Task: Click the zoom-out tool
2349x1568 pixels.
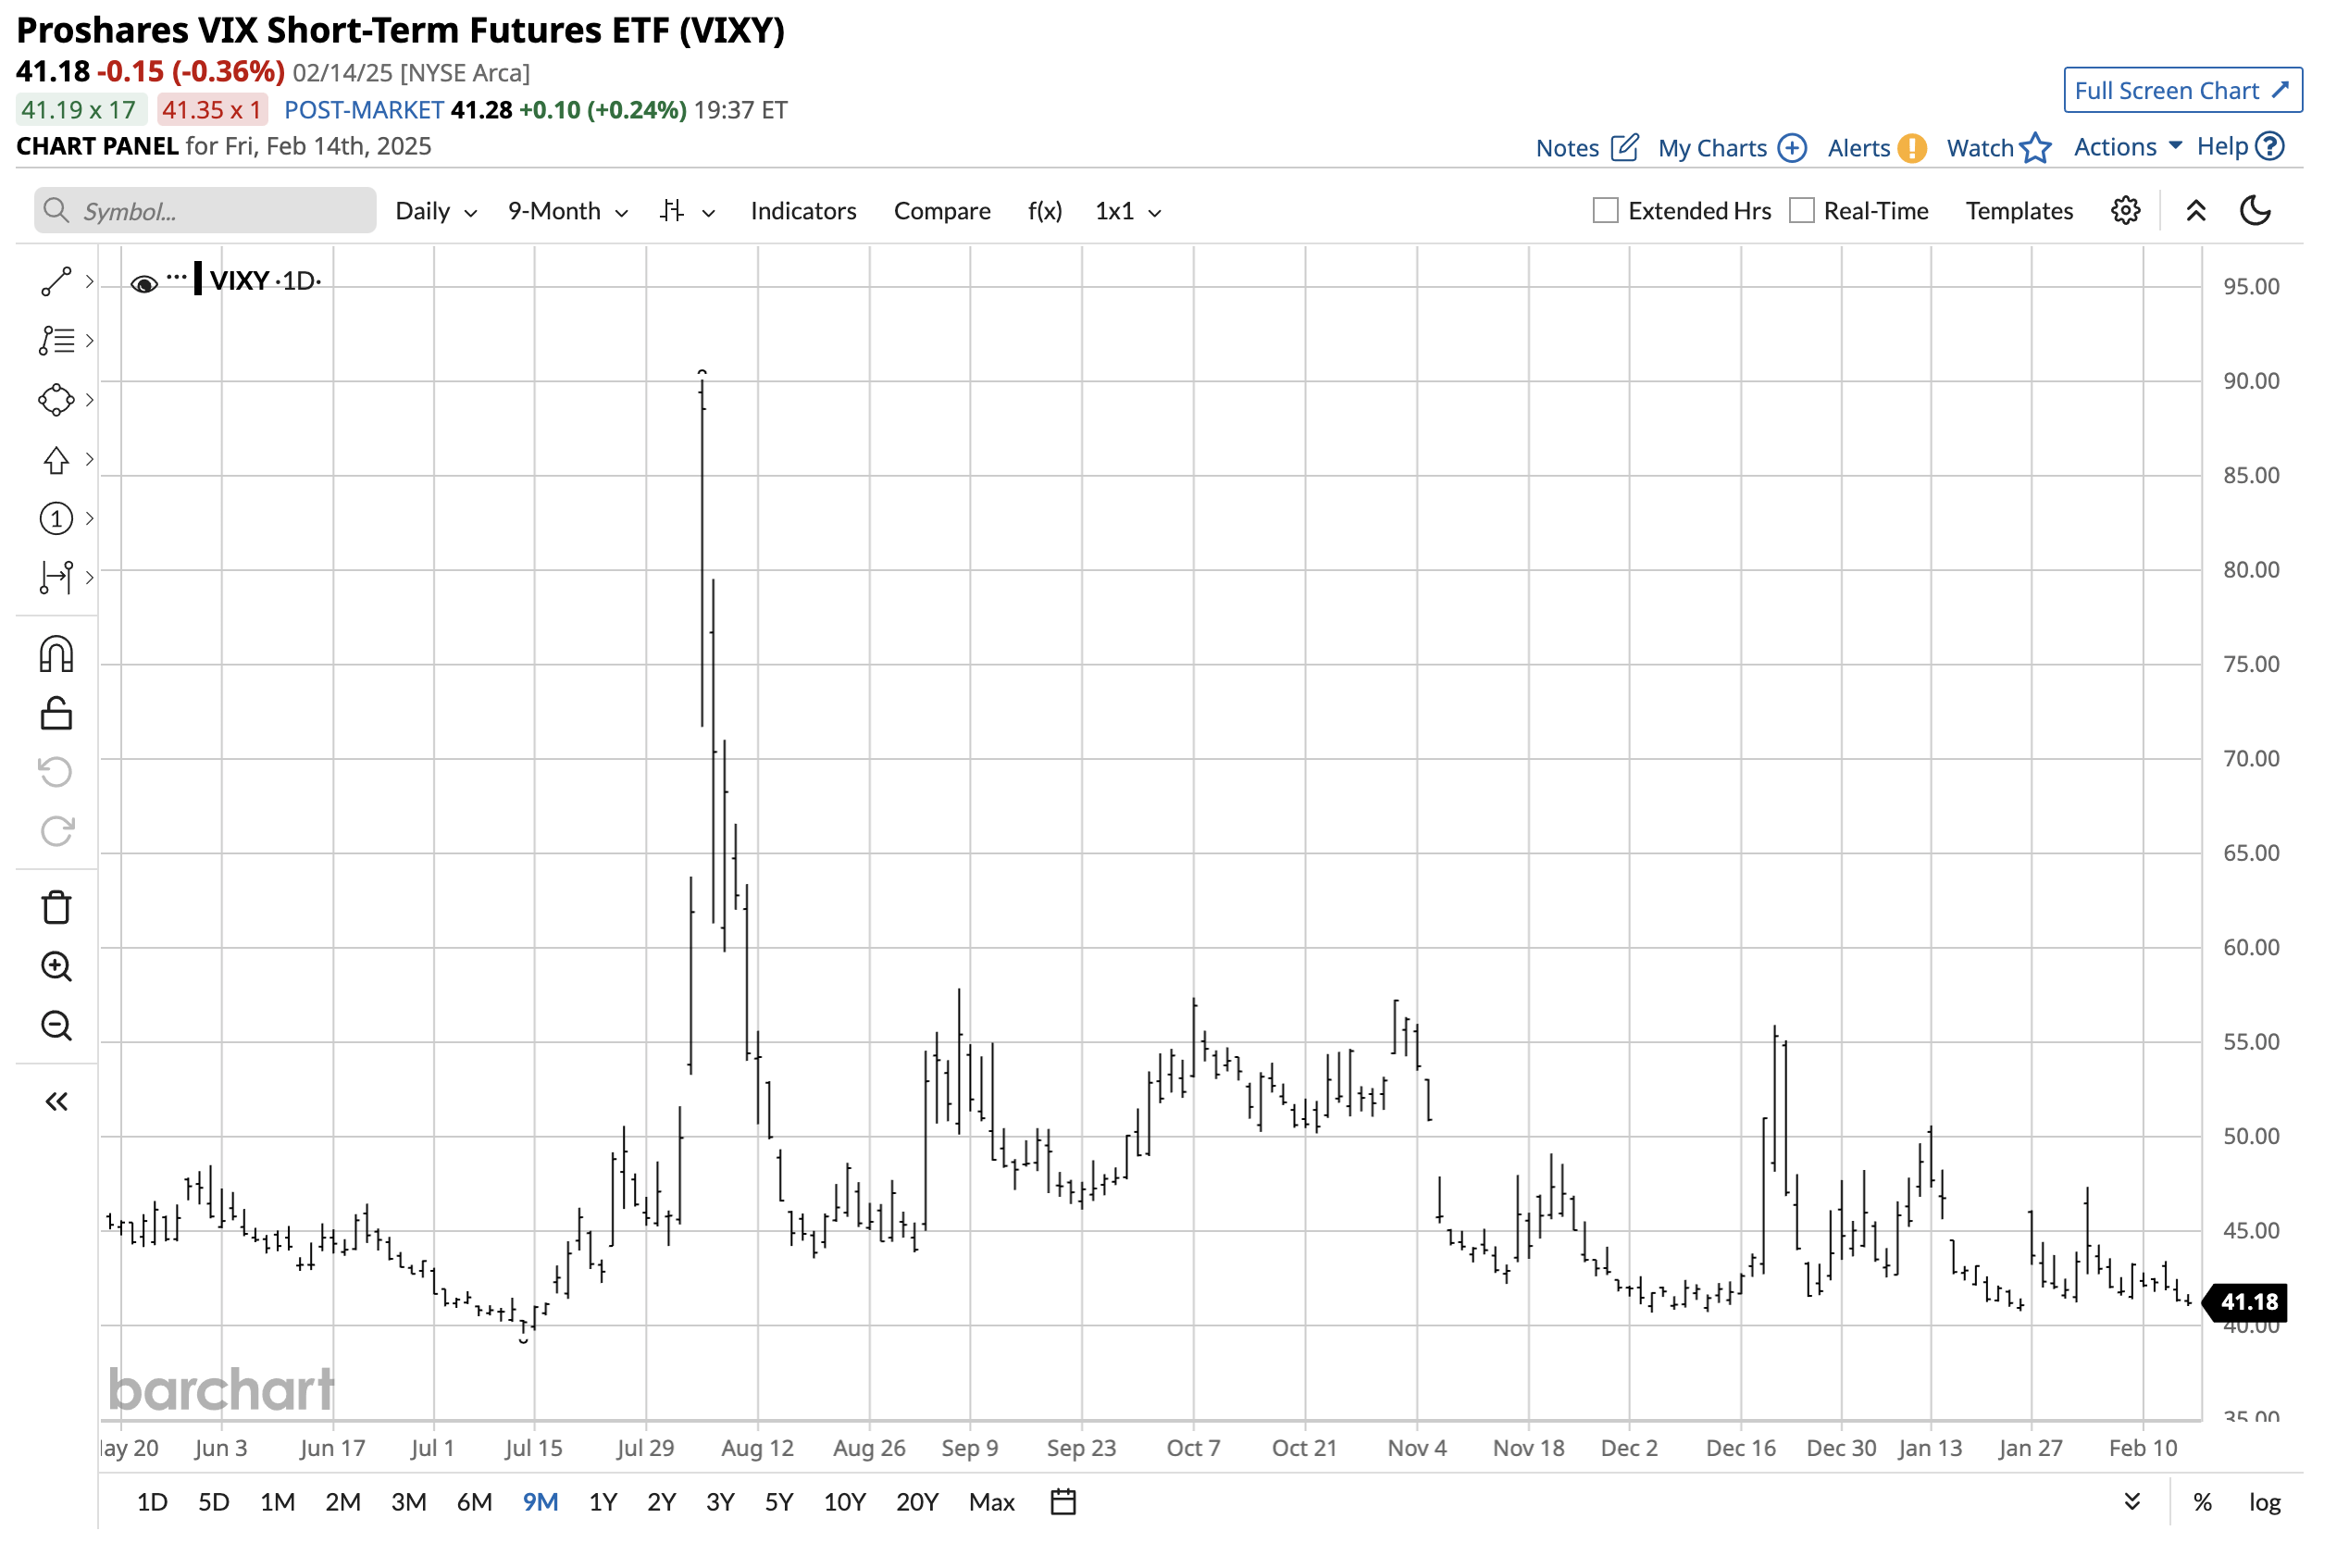Action: (x=55, y=1025)
